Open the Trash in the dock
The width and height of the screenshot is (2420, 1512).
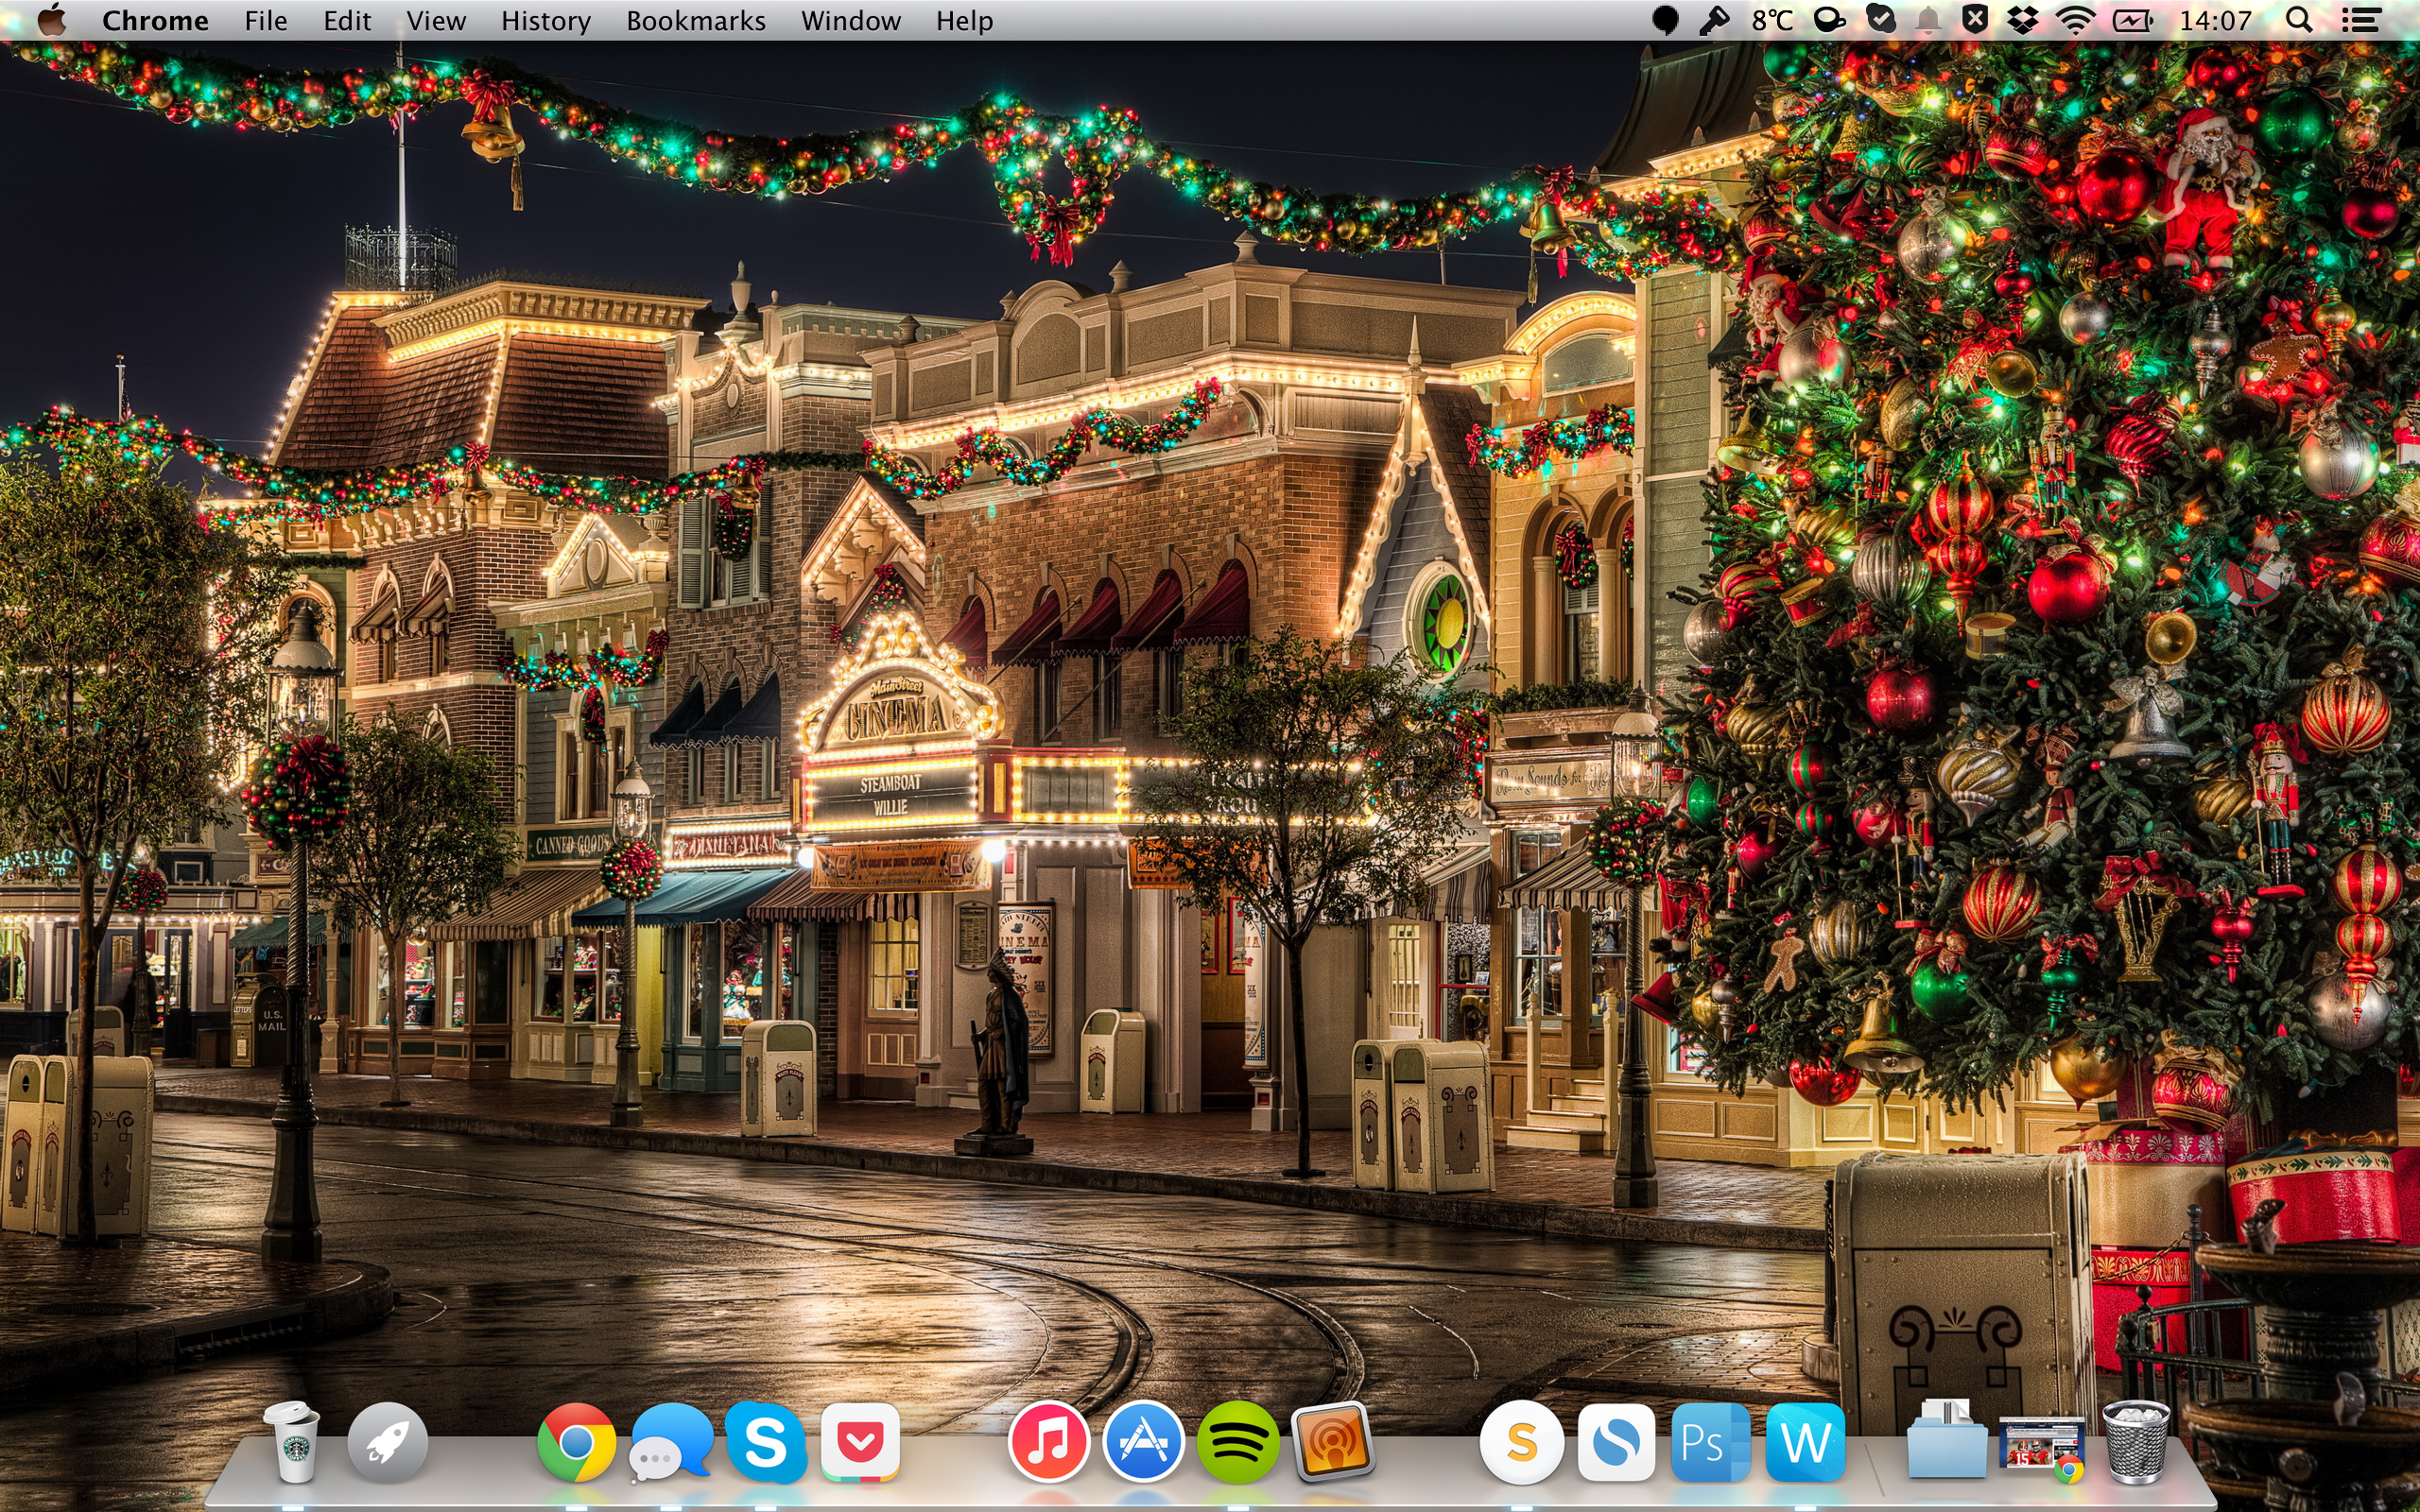2137,1442
